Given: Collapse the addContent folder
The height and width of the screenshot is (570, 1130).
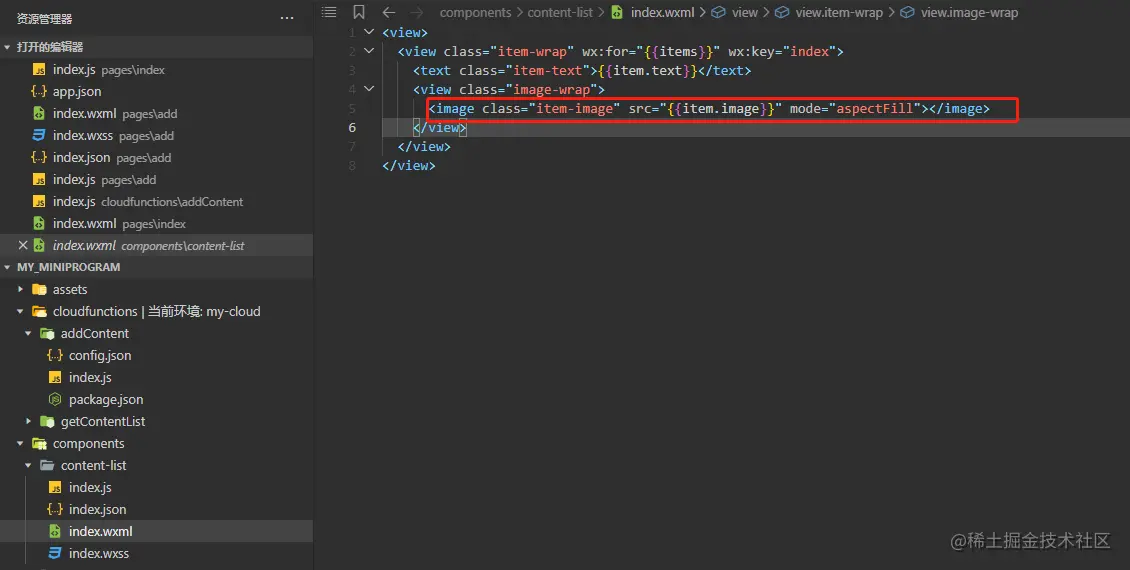Looking at the screenshot, I should (28, 334).
